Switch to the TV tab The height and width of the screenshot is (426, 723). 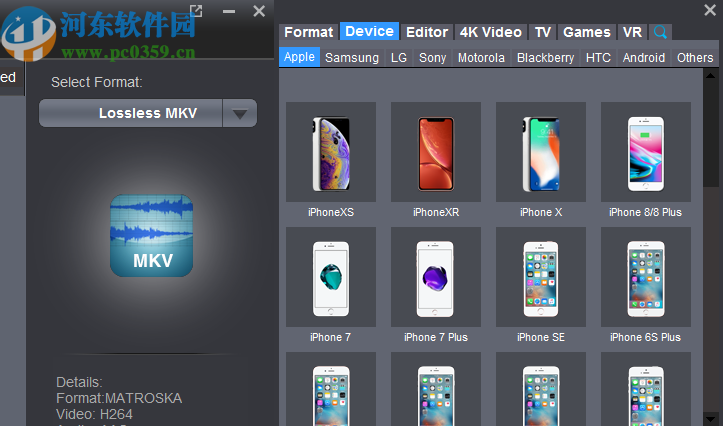tap(543, 32)
